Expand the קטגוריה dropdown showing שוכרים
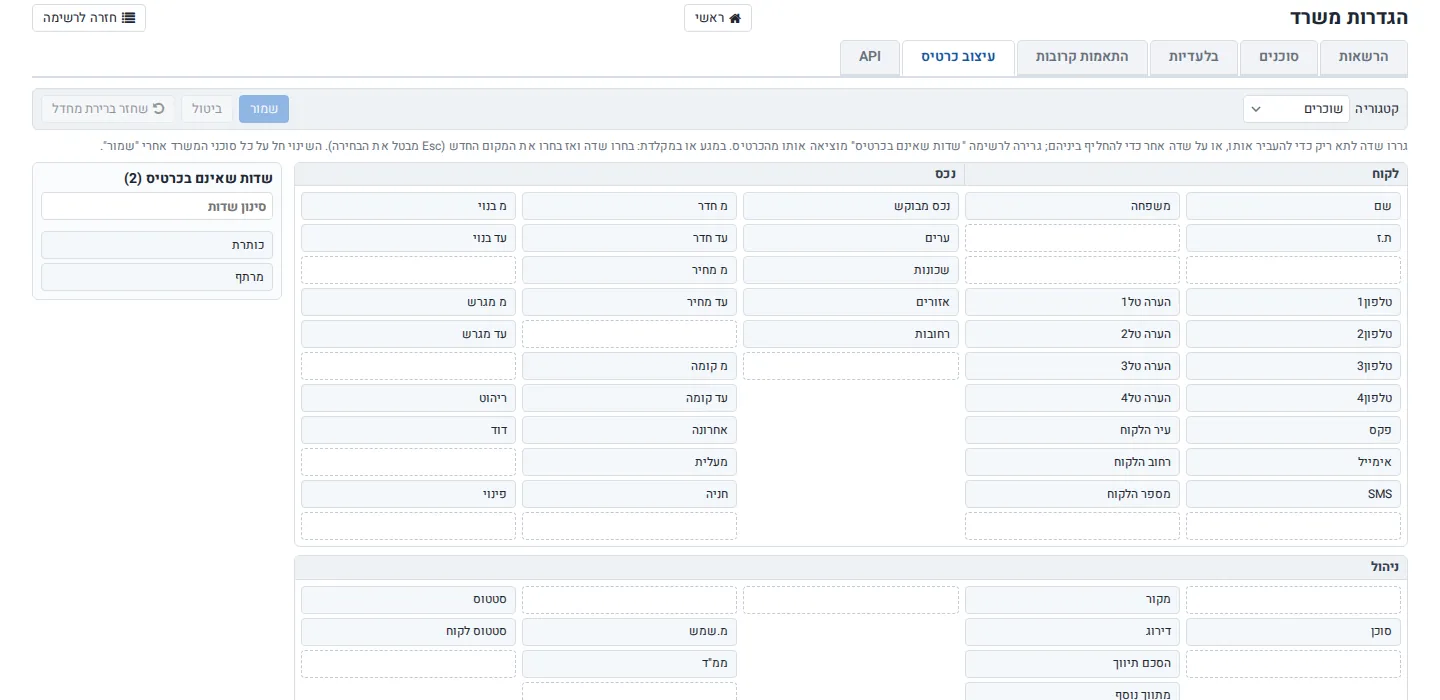This screenshot has height=700, width=1440. coord(1296,109)
